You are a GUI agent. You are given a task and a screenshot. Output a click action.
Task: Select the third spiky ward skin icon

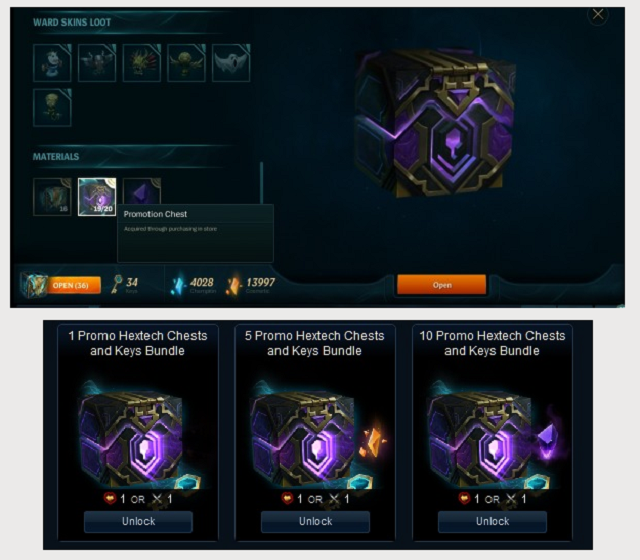coord(142,63)
